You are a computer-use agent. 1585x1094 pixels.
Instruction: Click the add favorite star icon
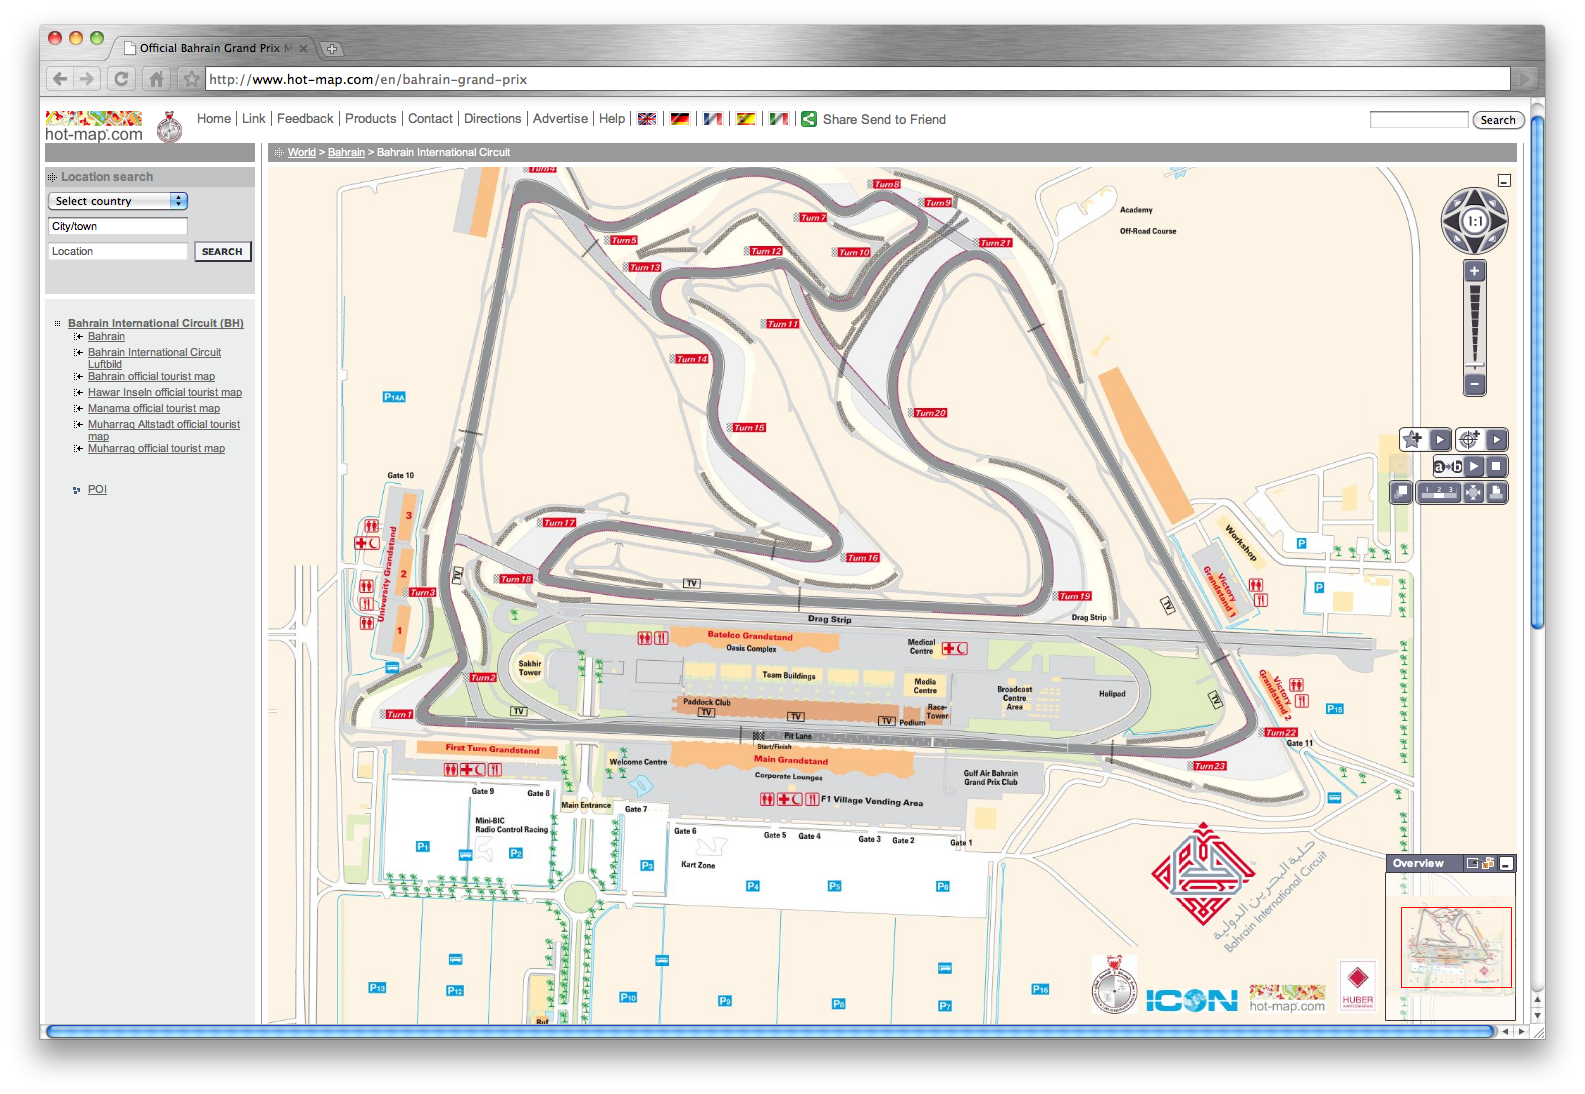(x=1412, y=440)
